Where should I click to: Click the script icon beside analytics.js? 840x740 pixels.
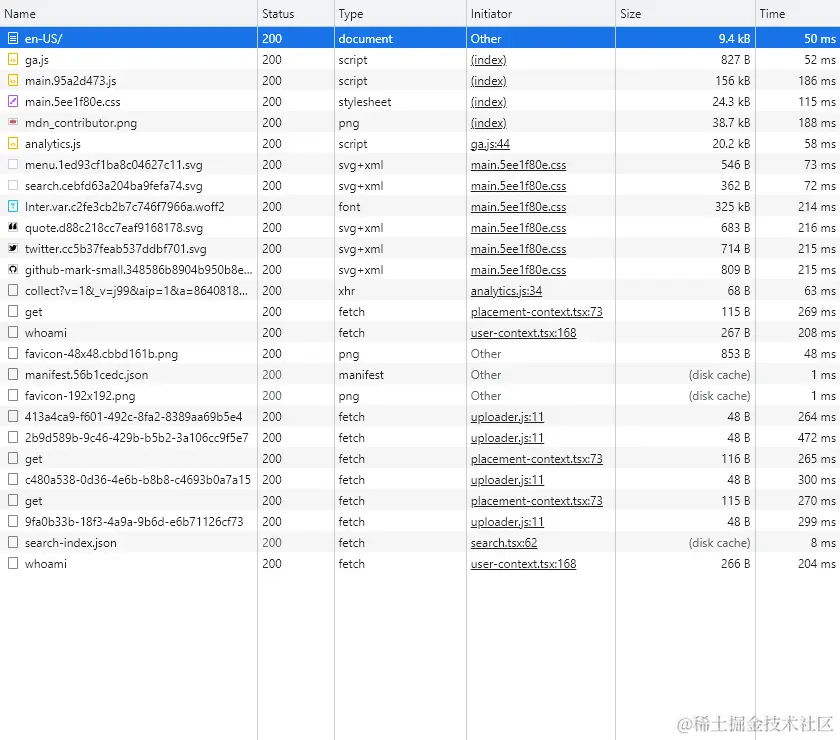point(13,143)
